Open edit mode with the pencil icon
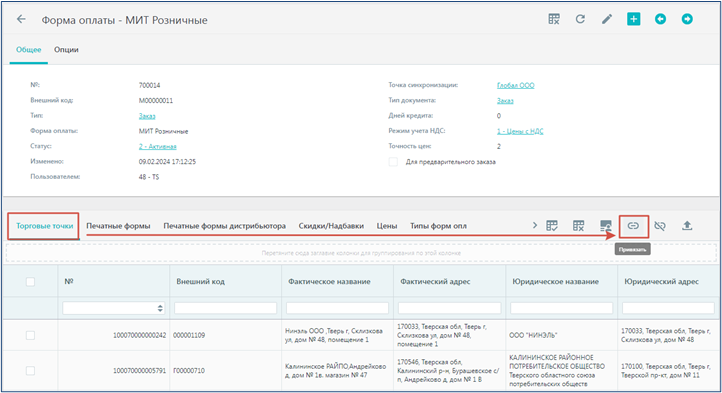 (x=607, y=19)
